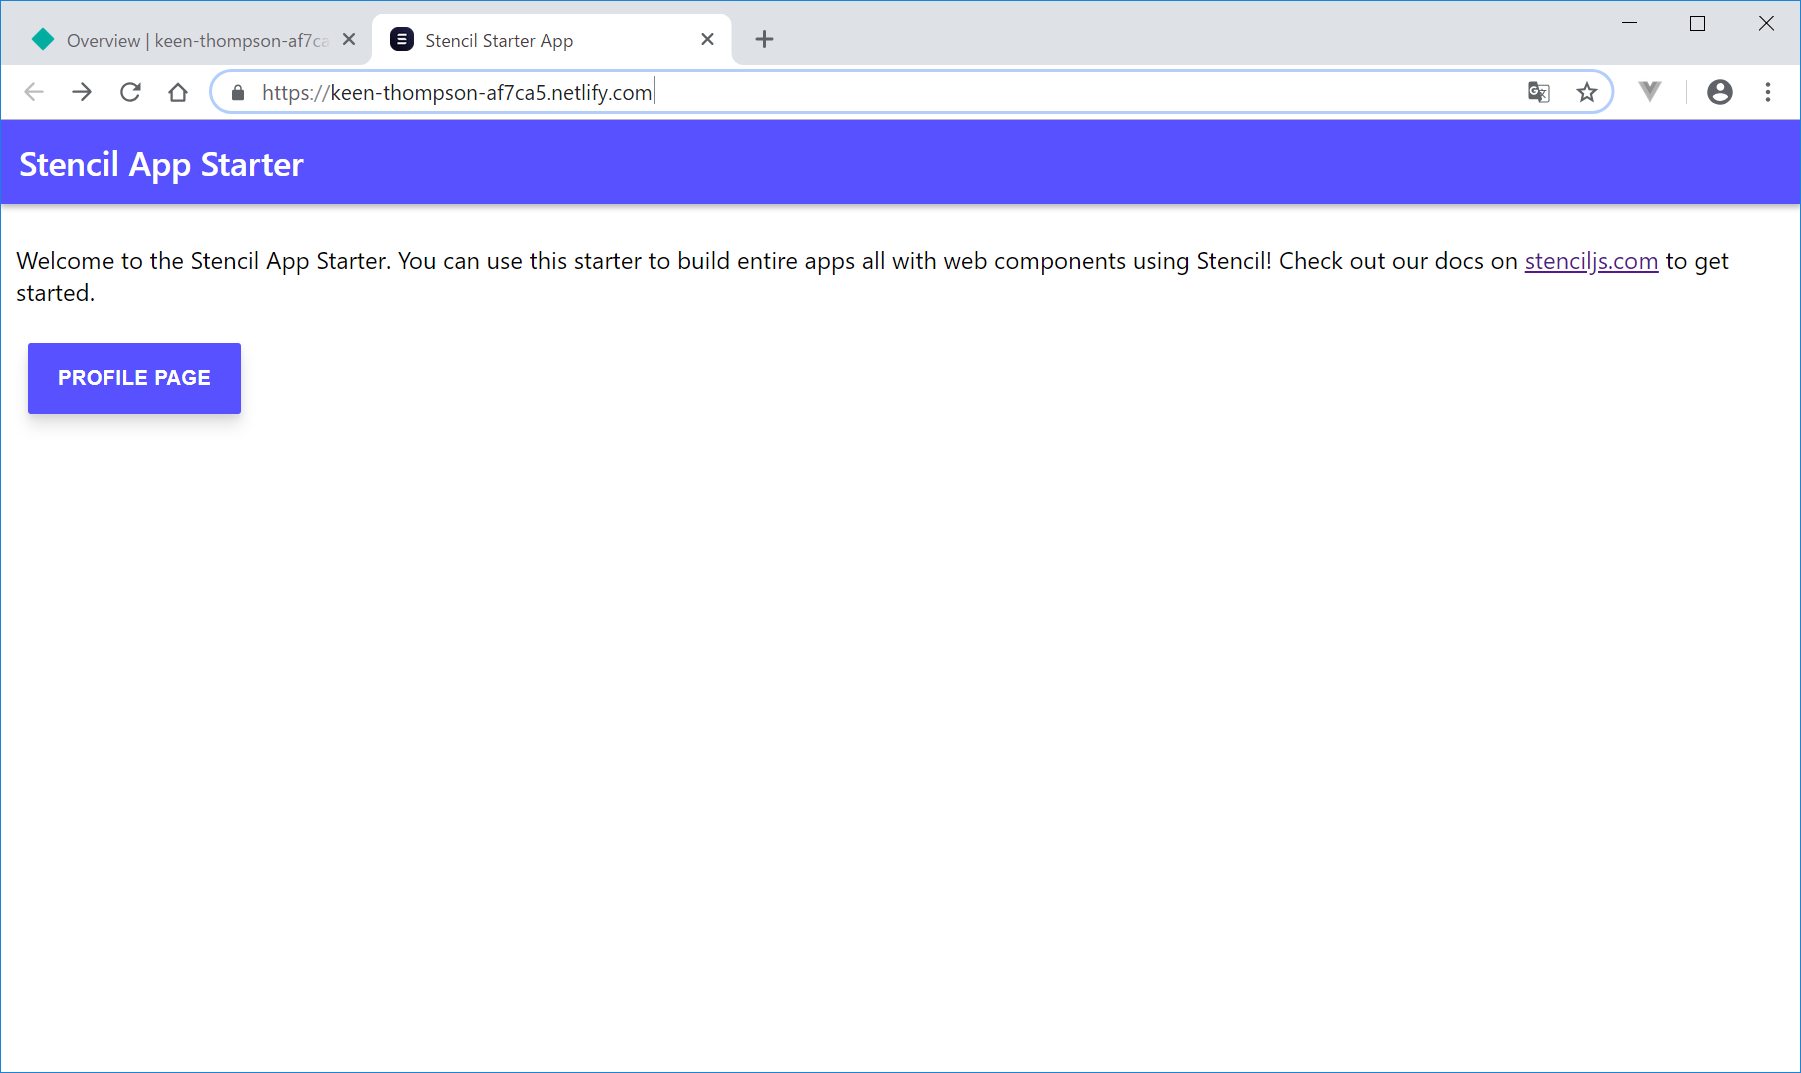The width and height of the screenshot is (1801, 1073).
Task: Click the Stencil App Starter header title
Action: pos(161,164)
